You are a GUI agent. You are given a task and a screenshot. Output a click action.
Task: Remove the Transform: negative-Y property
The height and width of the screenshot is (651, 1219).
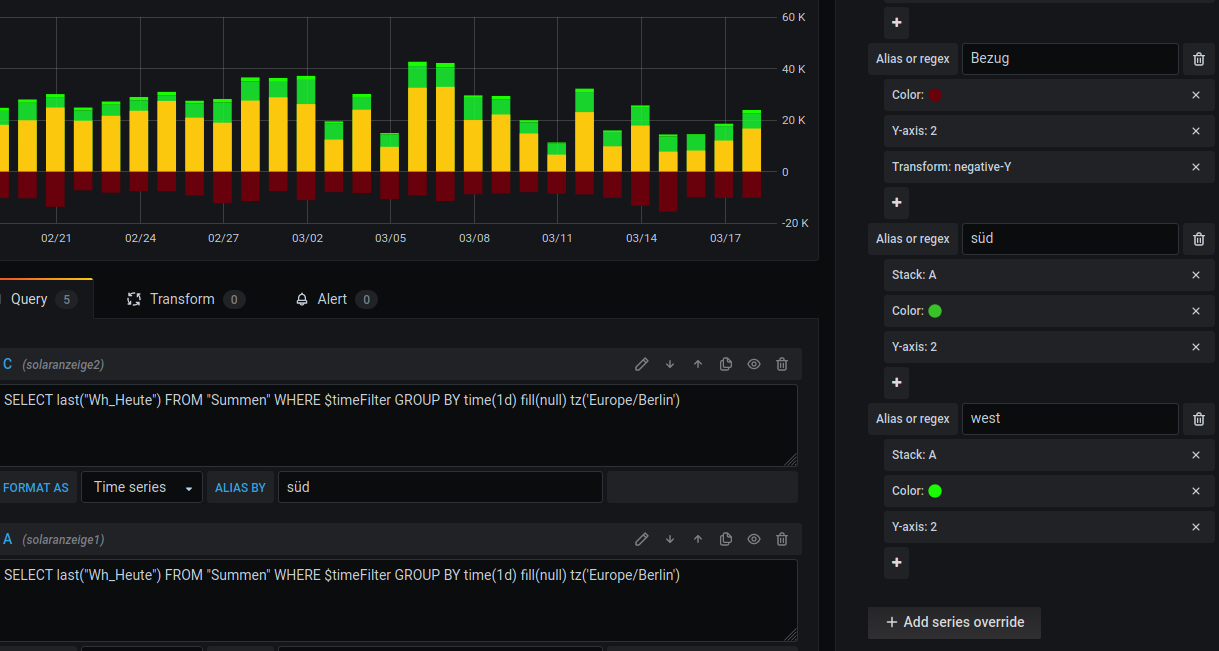pyautogui.click(x=1195, y=167)
